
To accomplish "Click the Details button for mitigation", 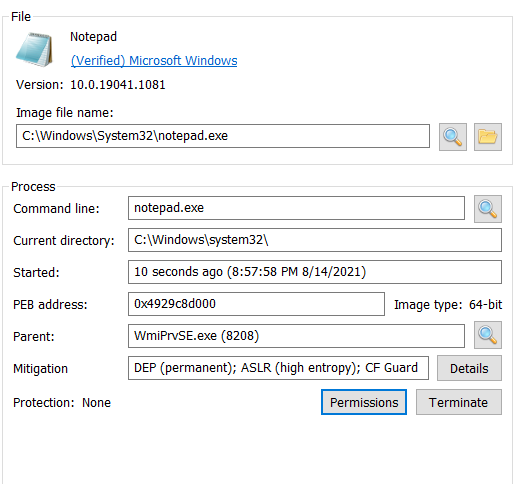I will (469, 368).
